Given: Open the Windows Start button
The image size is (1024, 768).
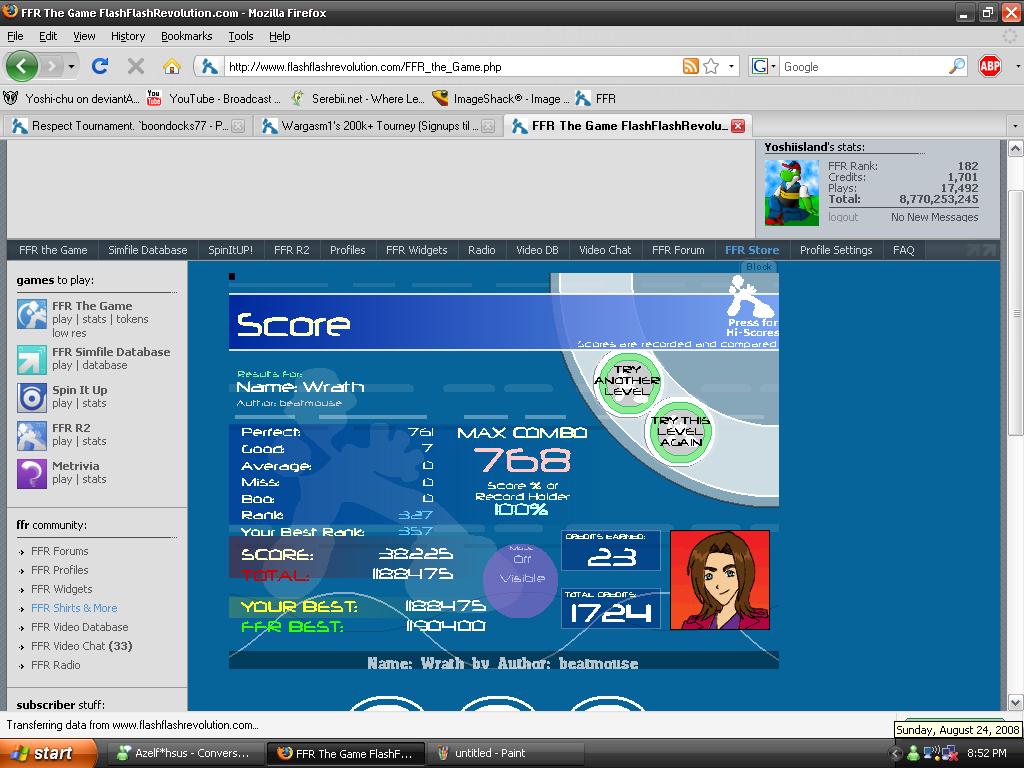Looking at the screenshot, I should point(48,753).
